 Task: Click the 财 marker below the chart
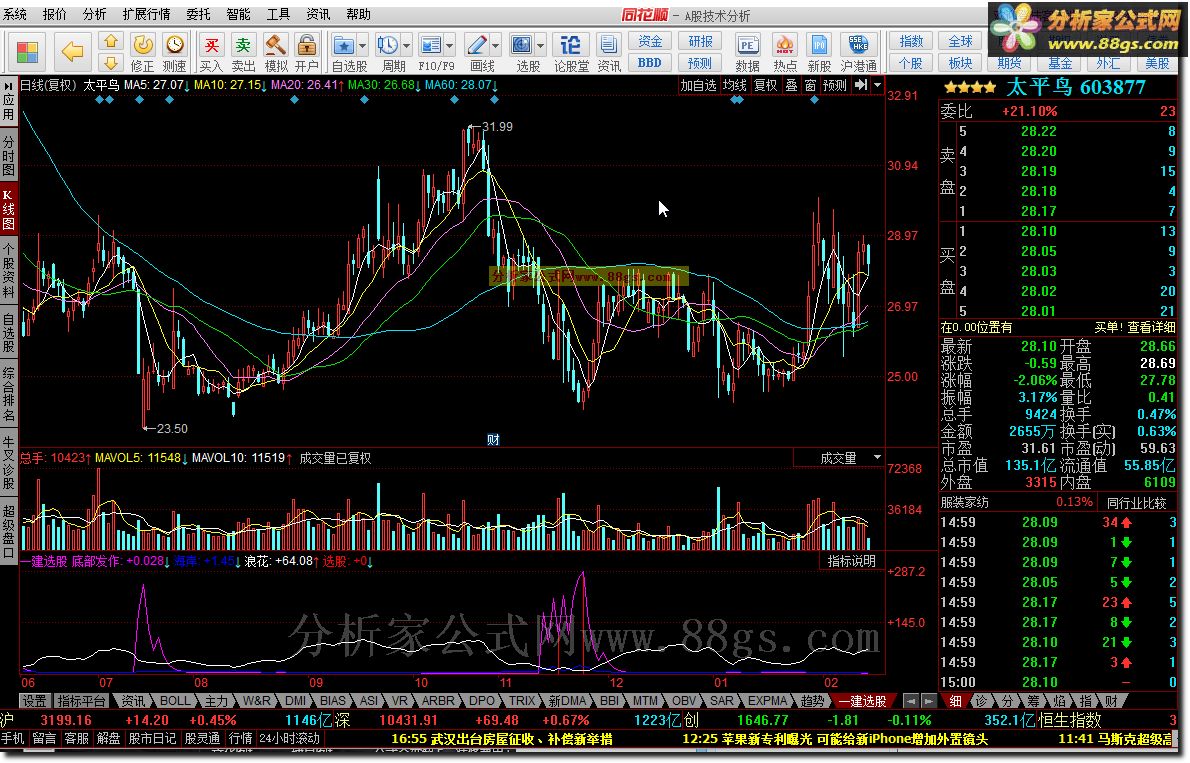click(493, 440)
